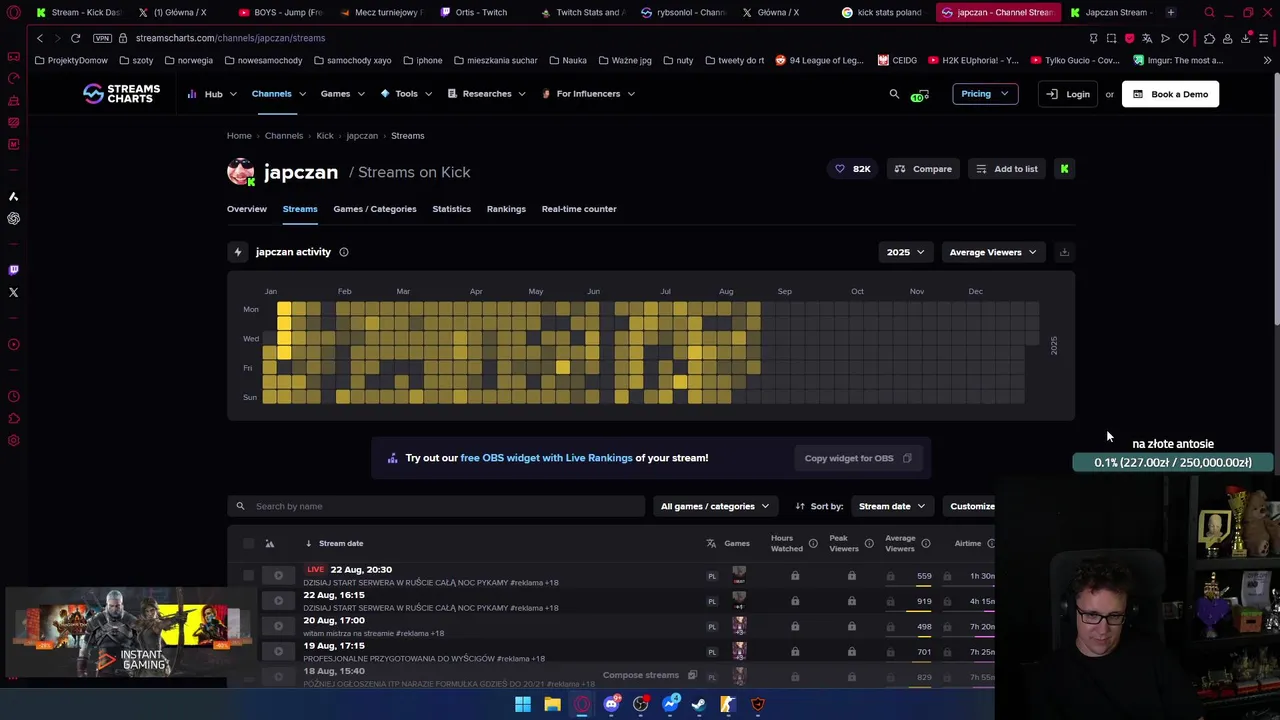
Task: Play the 20 Aug, 17:00 stream row
Action: tap(278, 626)
